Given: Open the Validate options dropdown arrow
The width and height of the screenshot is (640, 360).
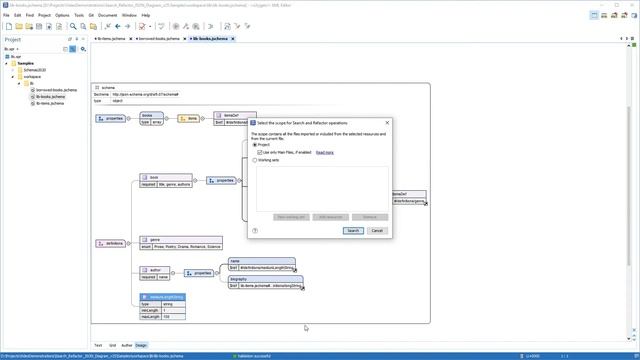Looking at the screenshot, I should 150,26.
